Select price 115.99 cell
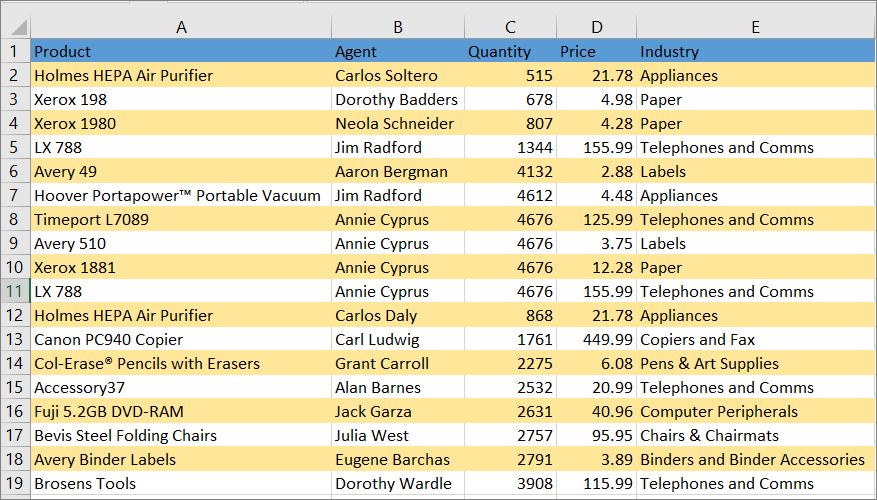Image resolution: width=877 pixels, height=500 pixels. coord(596,483)
